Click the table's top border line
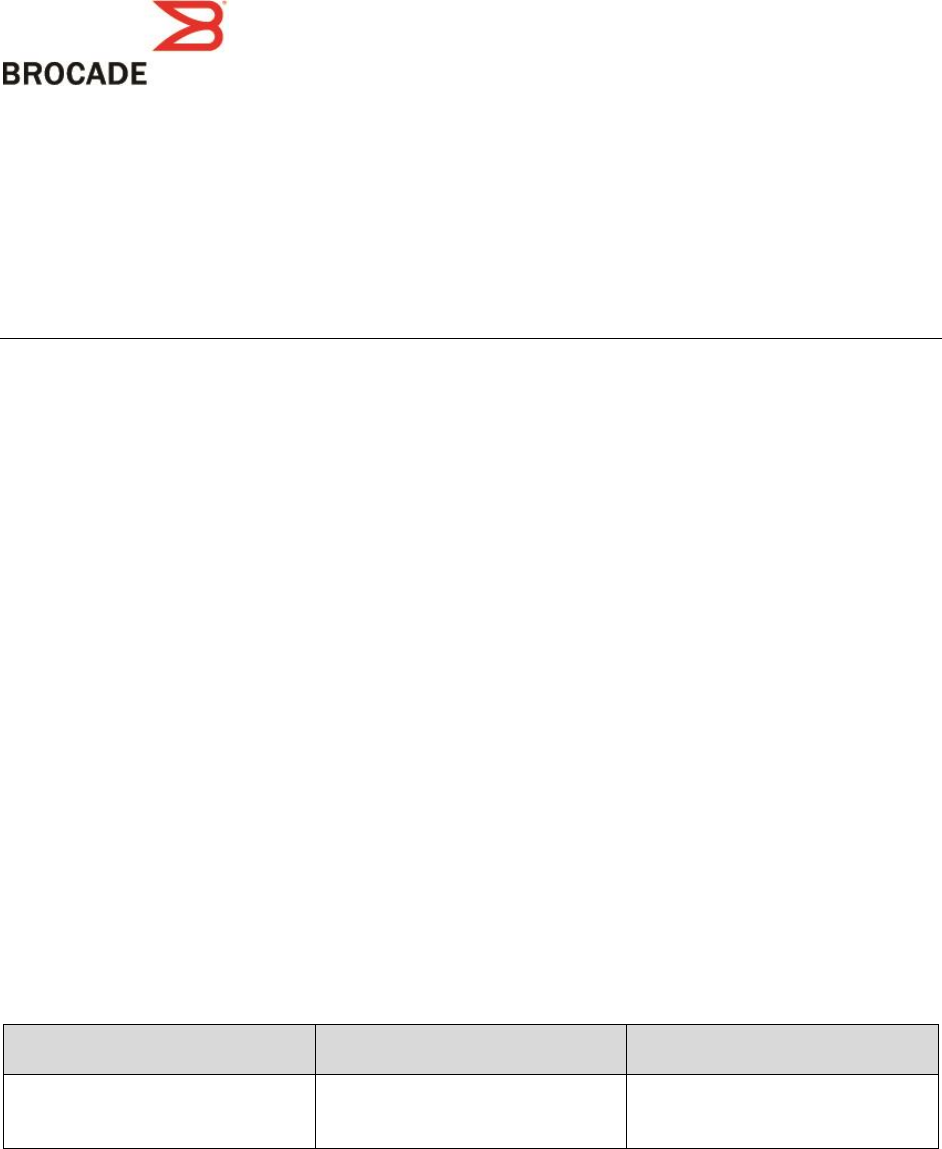 coord(471,1024)
